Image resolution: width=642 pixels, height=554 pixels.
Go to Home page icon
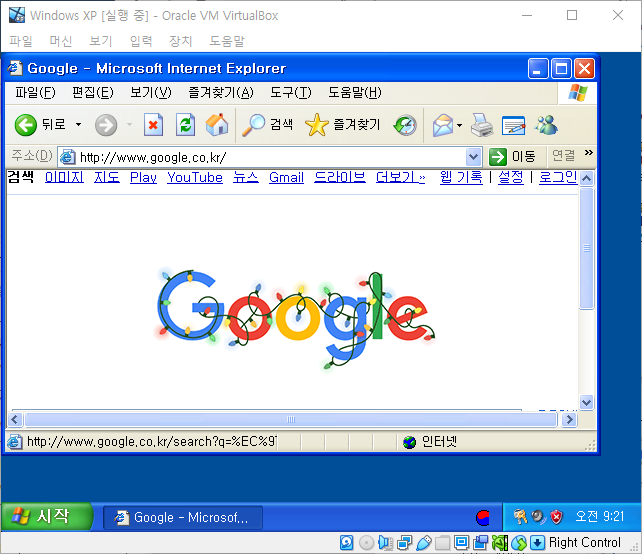(217, 125)
